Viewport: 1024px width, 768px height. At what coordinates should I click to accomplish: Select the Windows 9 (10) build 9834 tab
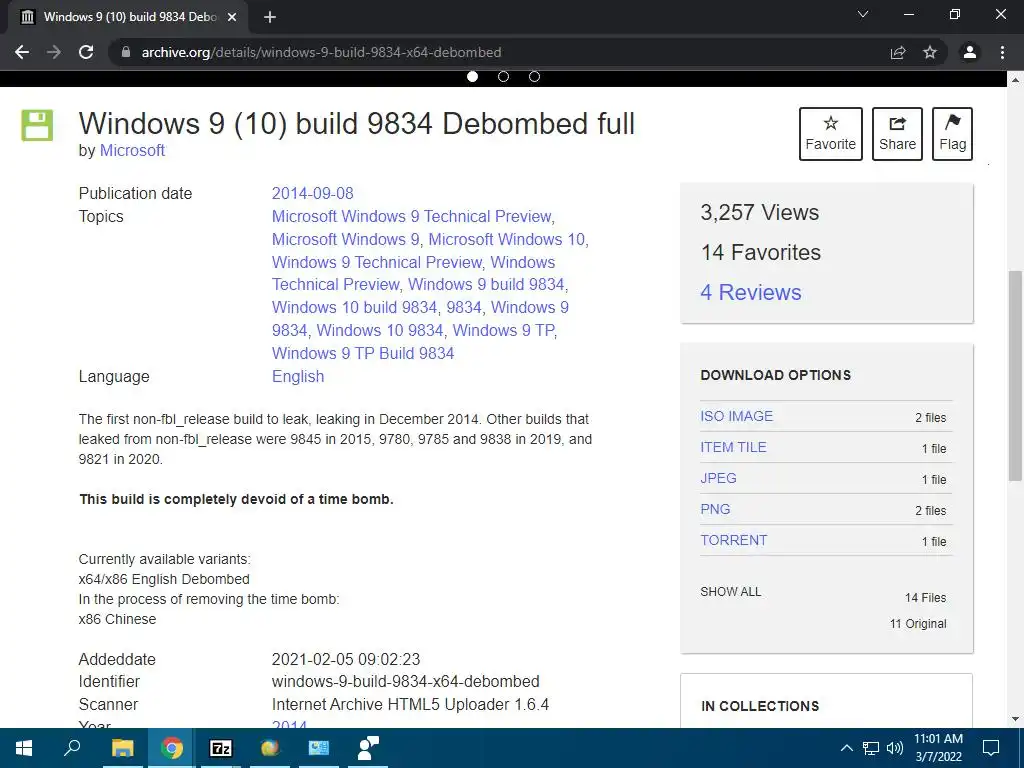128,17
